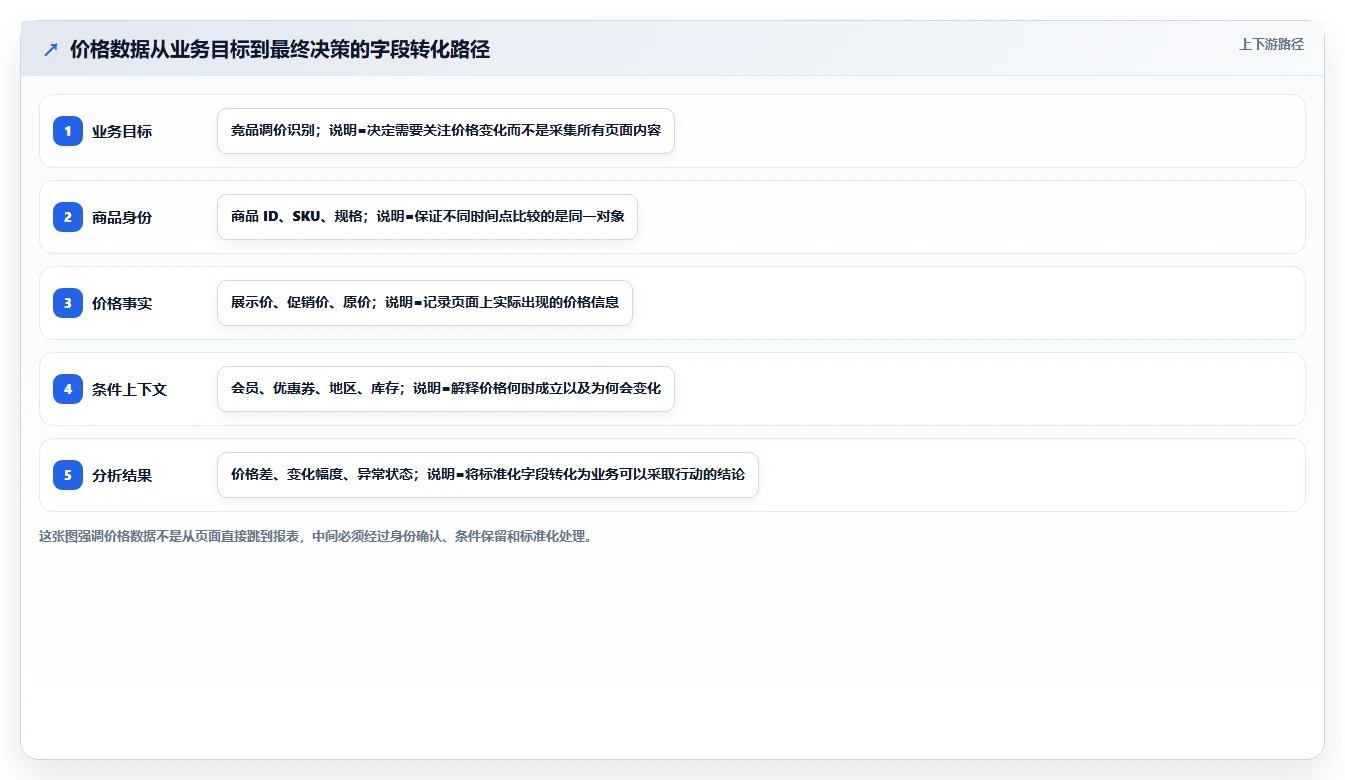Click the title 价格数据从业务目标到最终决策的字段转化路径
Image resolution: width=1345 pixels, height=780 pixels.
pos(280,49)
